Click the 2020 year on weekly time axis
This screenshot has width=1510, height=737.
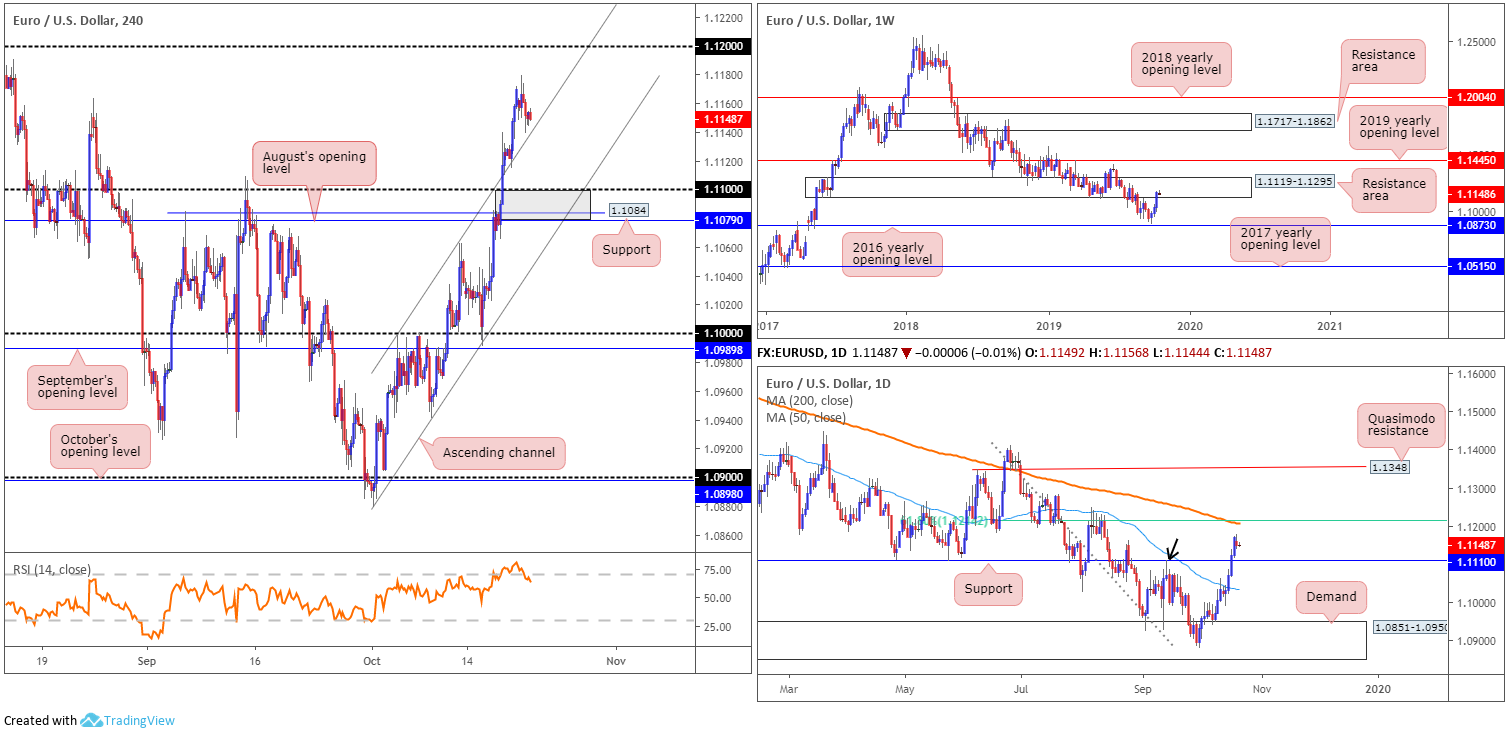(1189, 326)
